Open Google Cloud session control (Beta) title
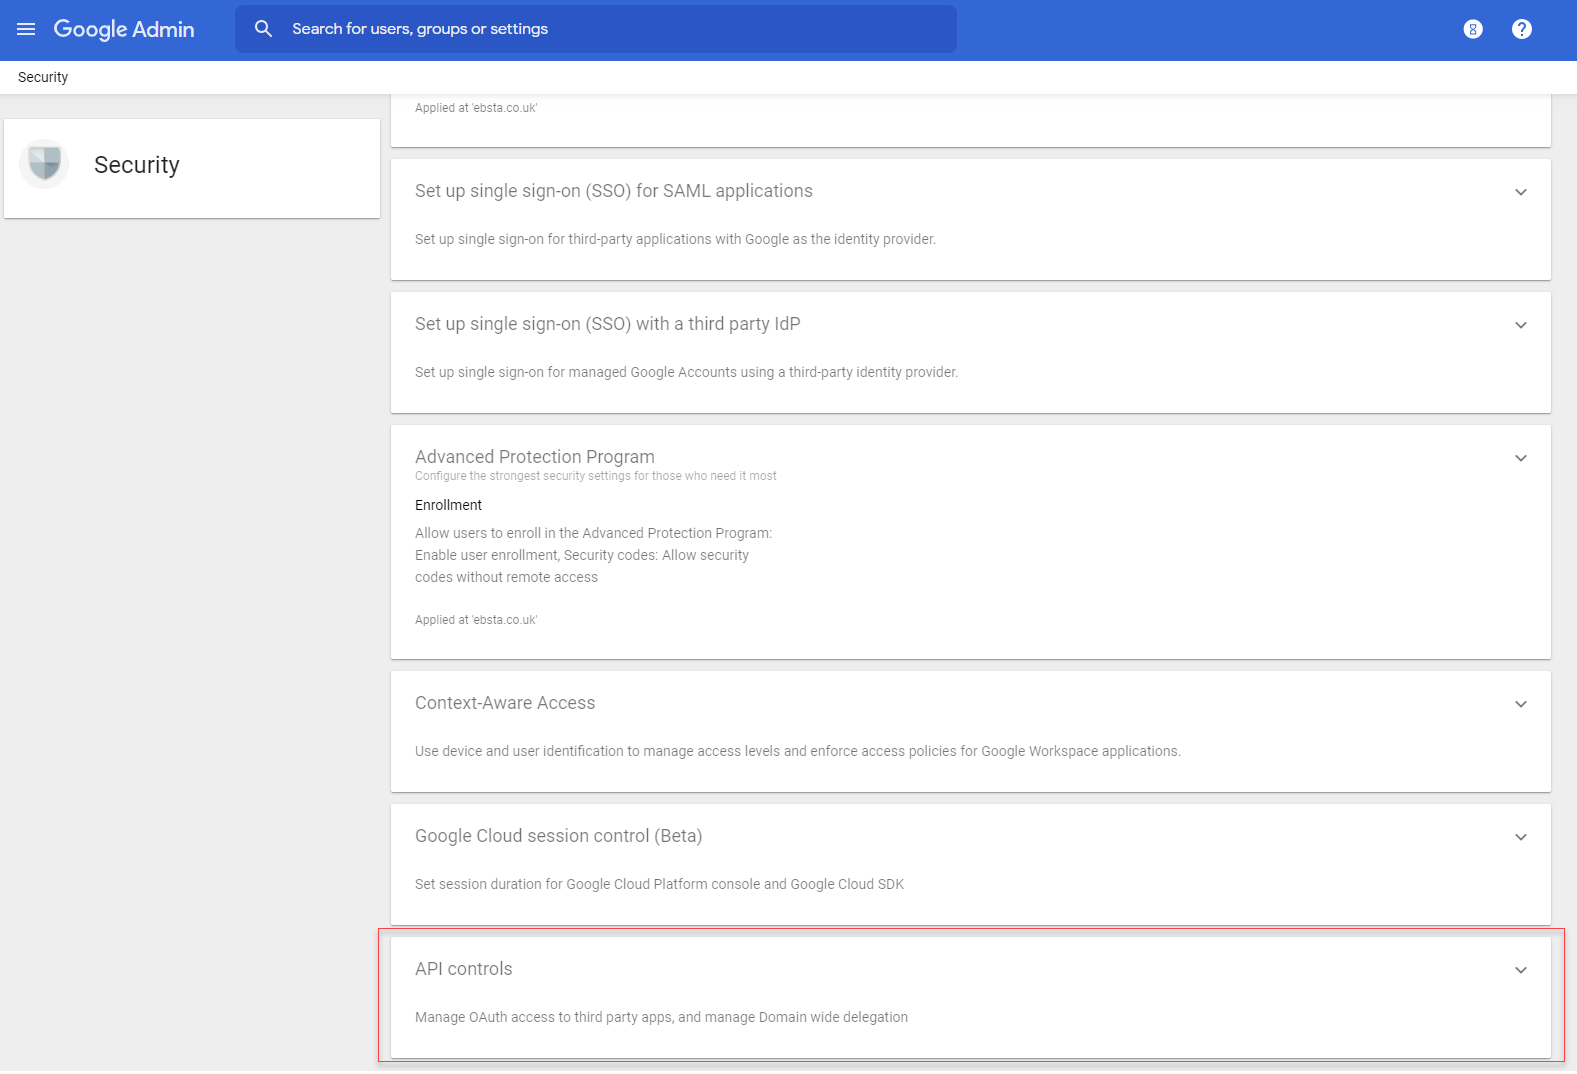 coord(558,836)
